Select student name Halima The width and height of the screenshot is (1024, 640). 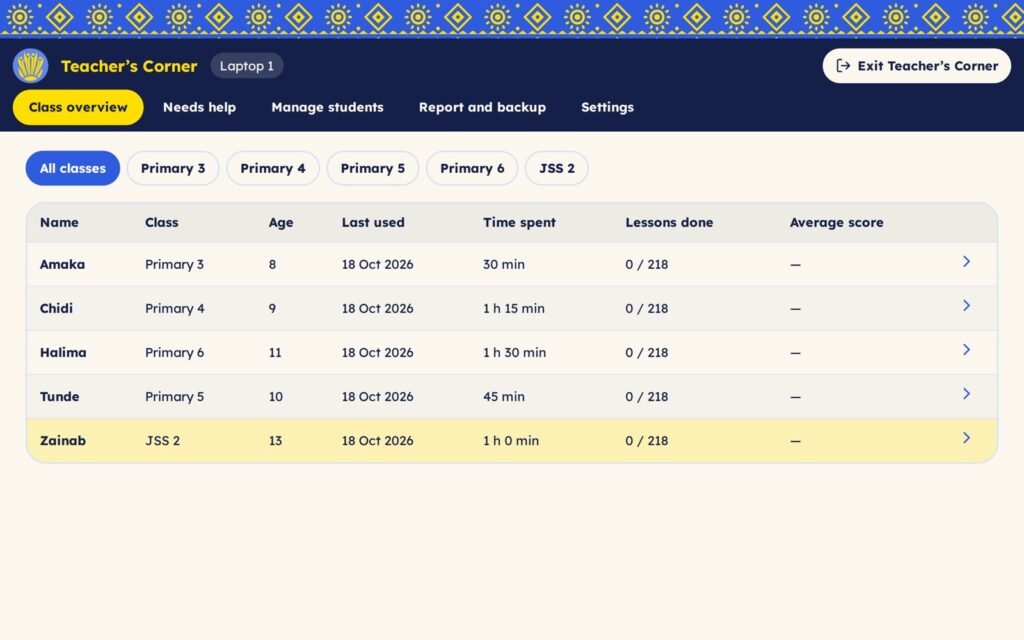pos(63,353)
